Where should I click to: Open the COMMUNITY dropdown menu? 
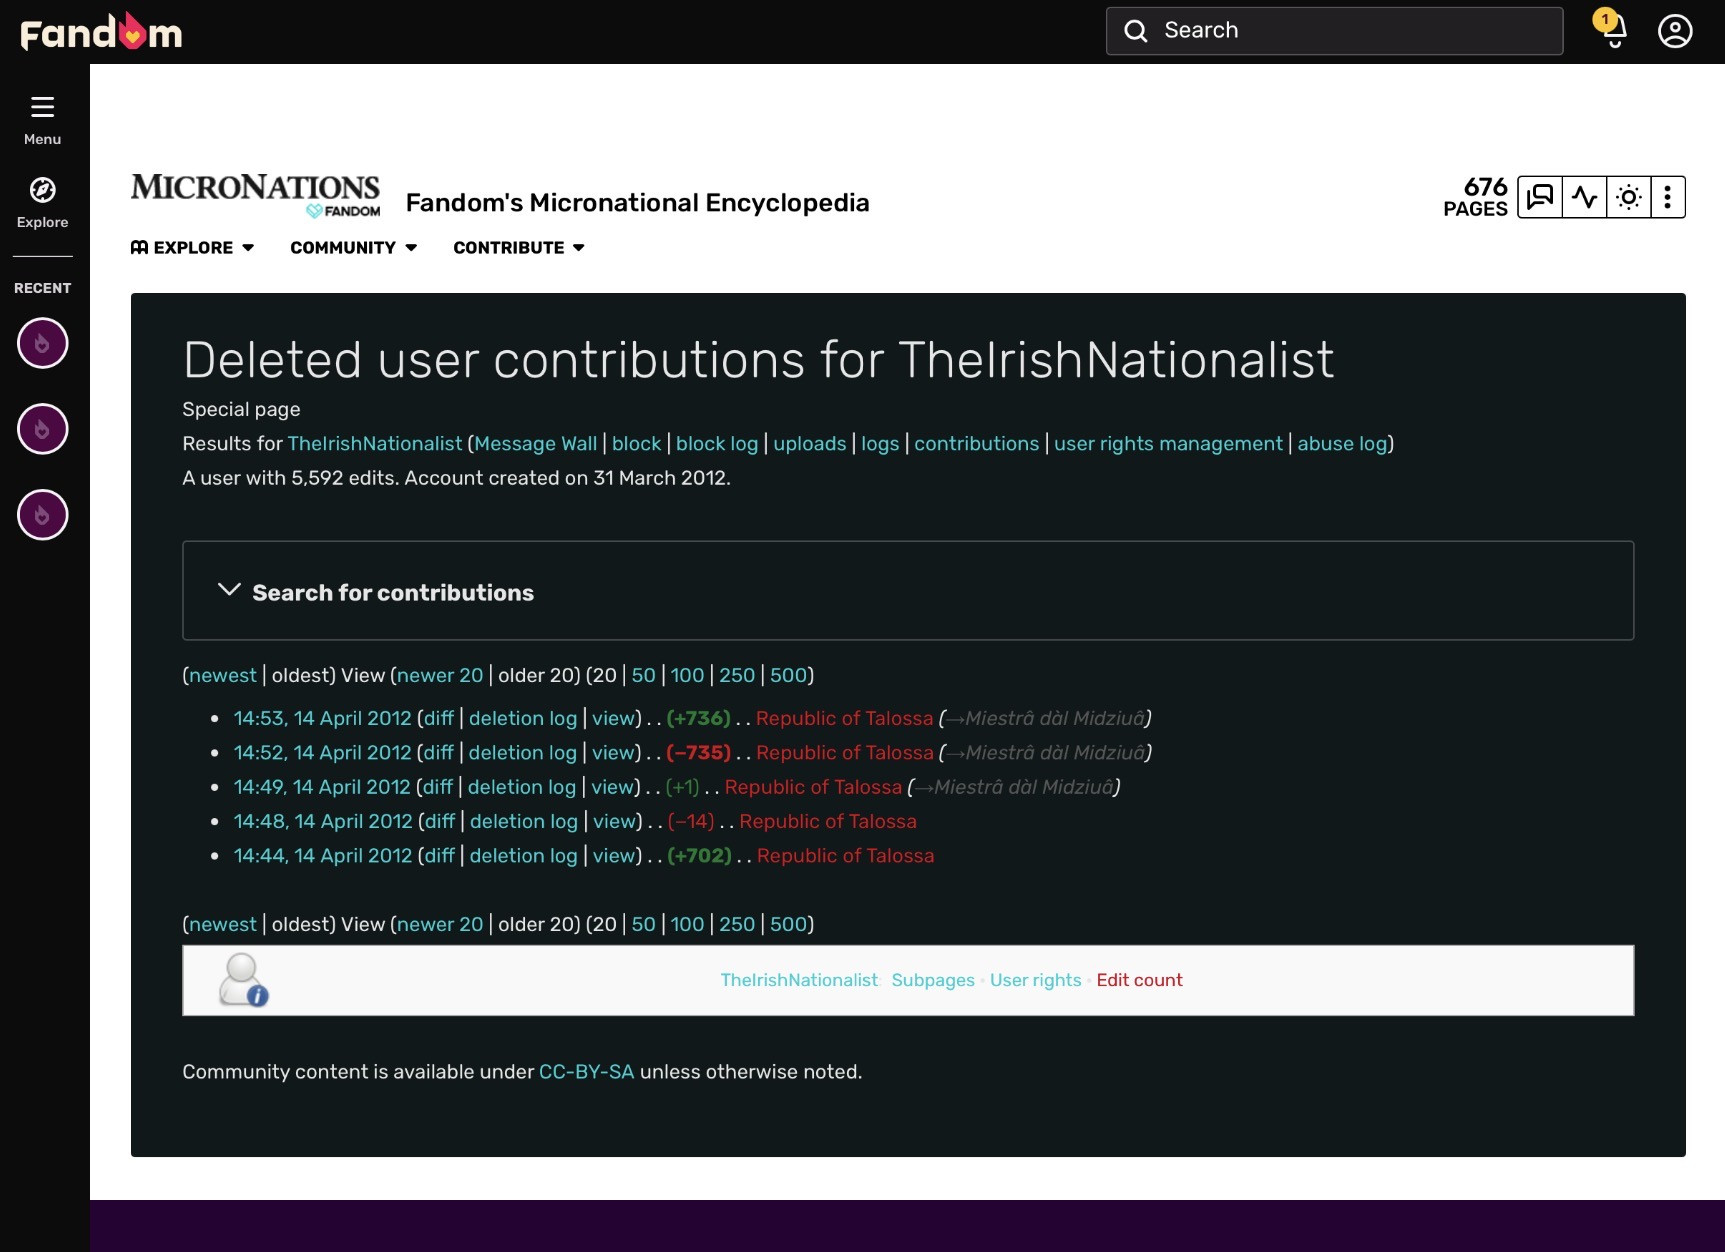tap(354, 248)
